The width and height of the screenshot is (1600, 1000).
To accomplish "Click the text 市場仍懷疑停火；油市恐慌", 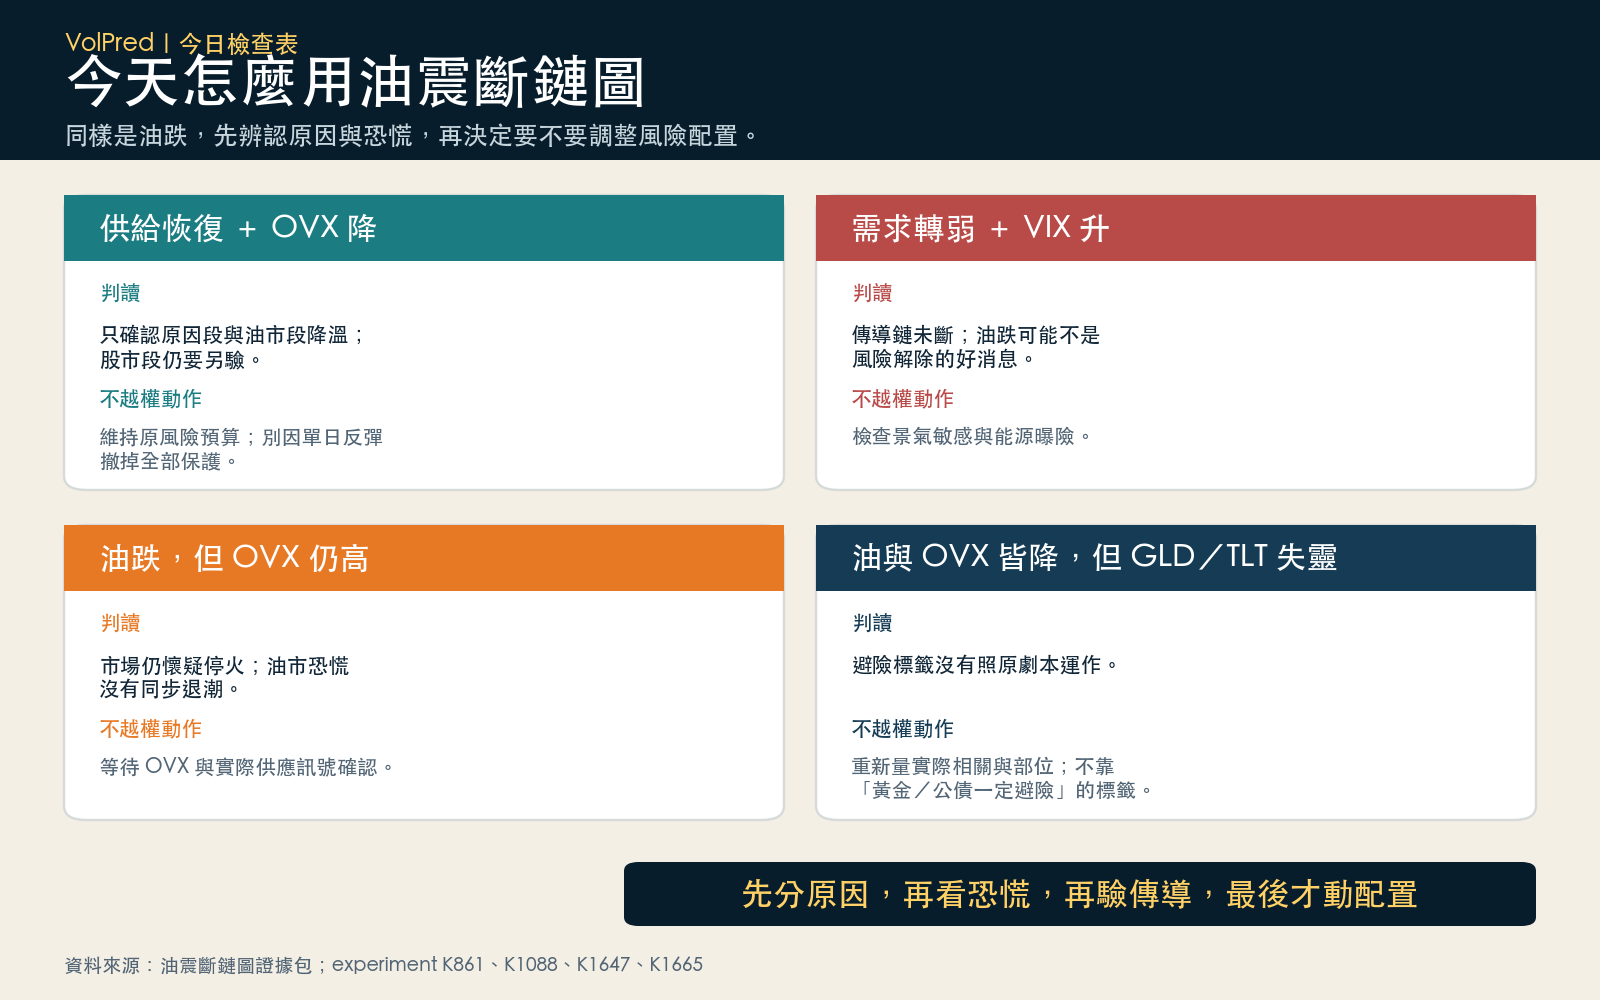I will (225, 666).
